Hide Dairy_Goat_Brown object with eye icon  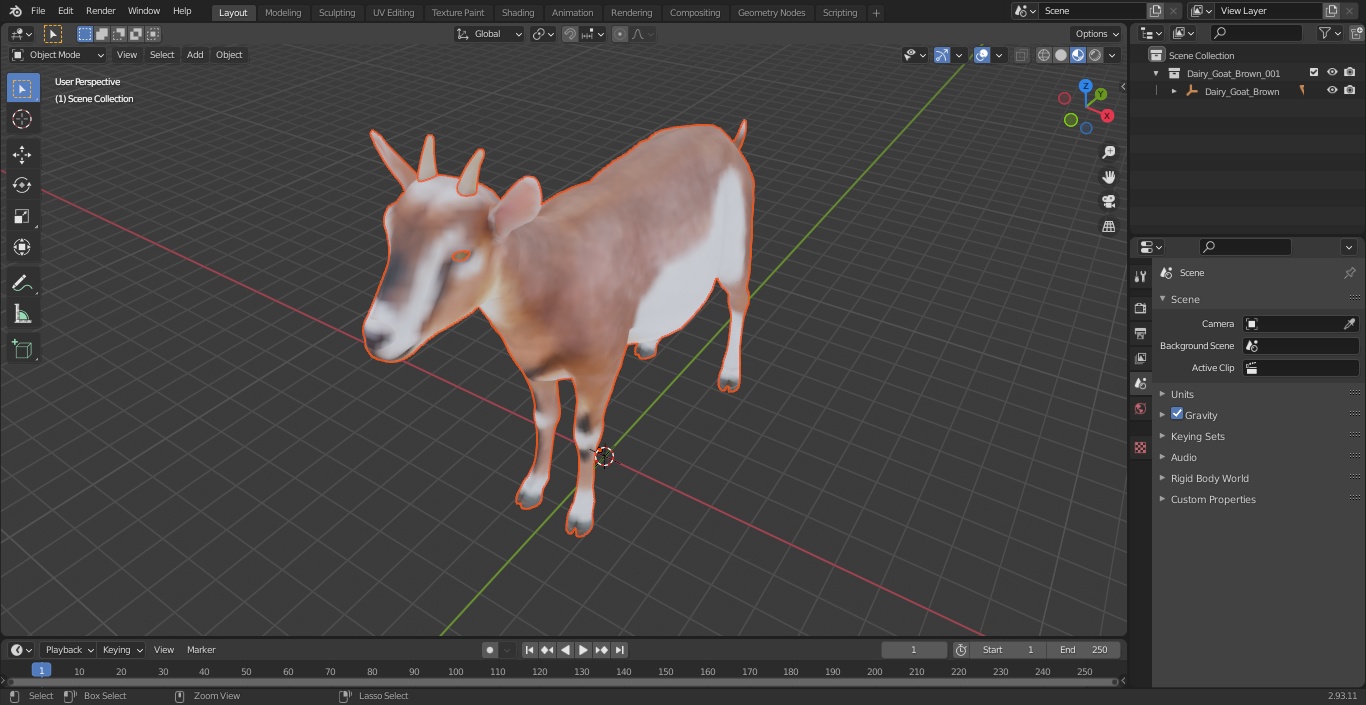[x=1332, y=91]
